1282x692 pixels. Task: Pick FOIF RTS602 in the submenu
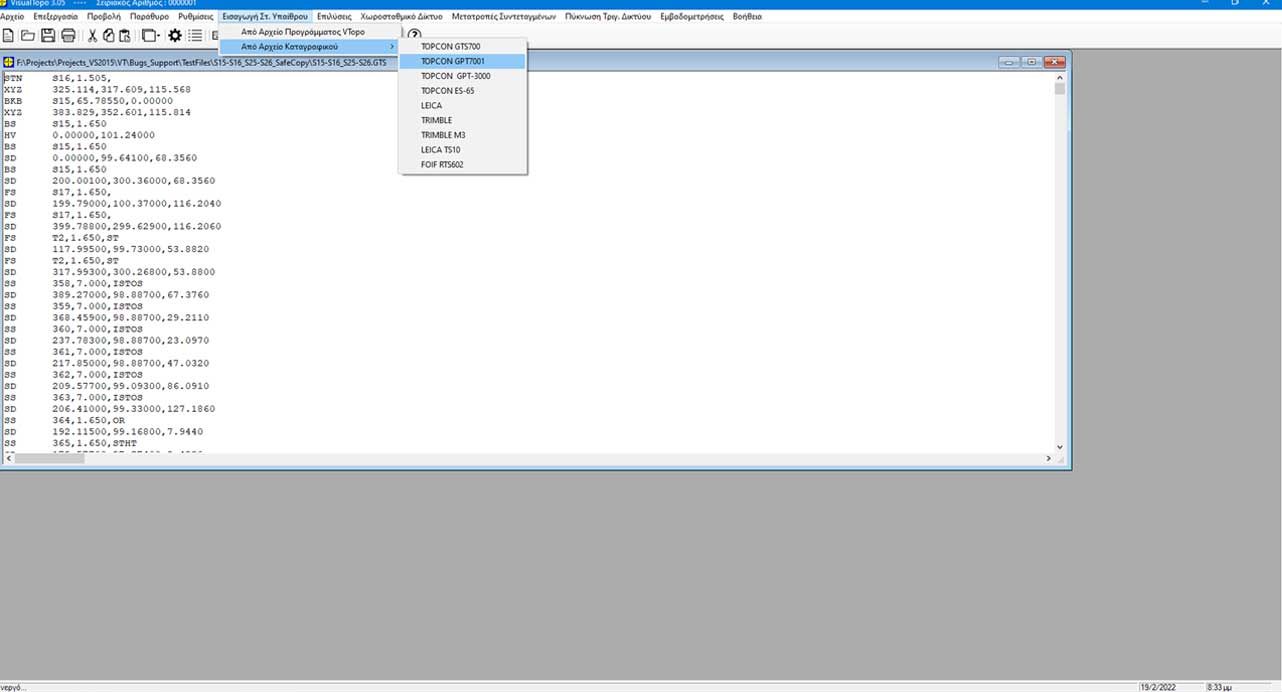(x=442, y=165)
